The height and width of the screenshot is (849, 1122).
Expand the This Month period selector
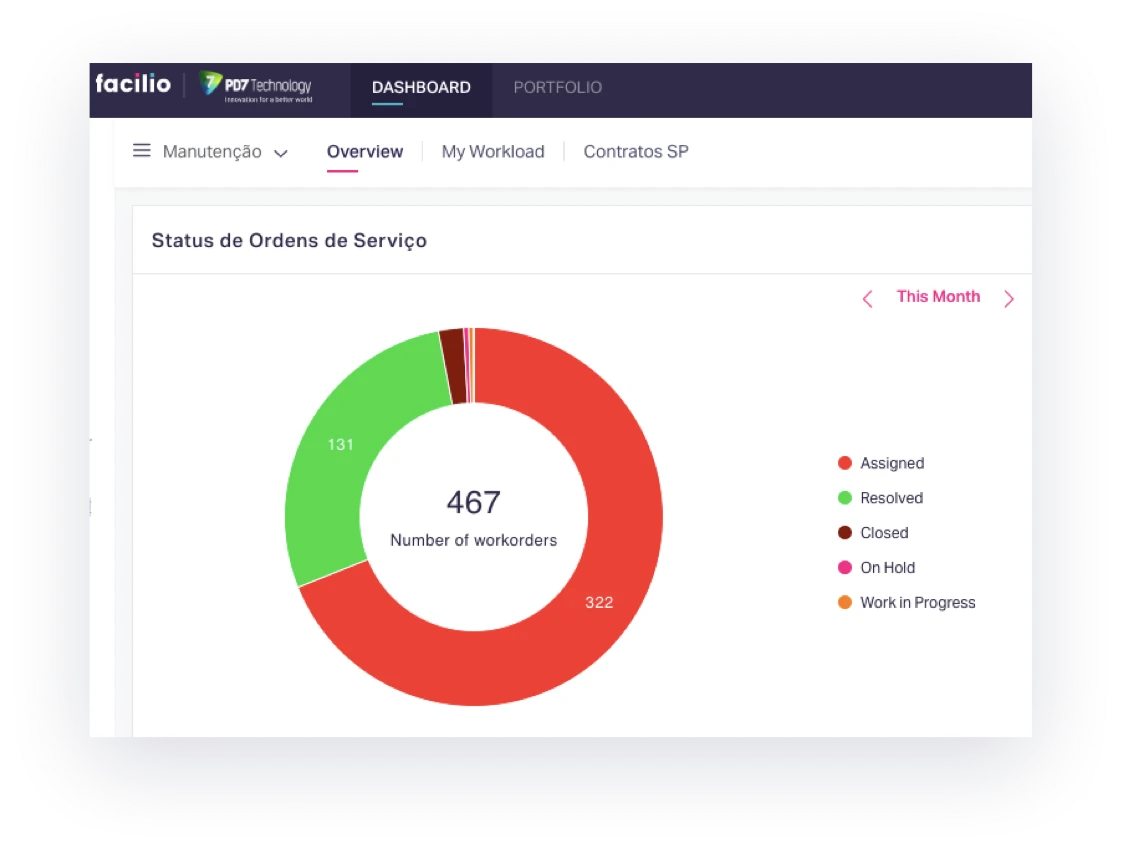938,296
